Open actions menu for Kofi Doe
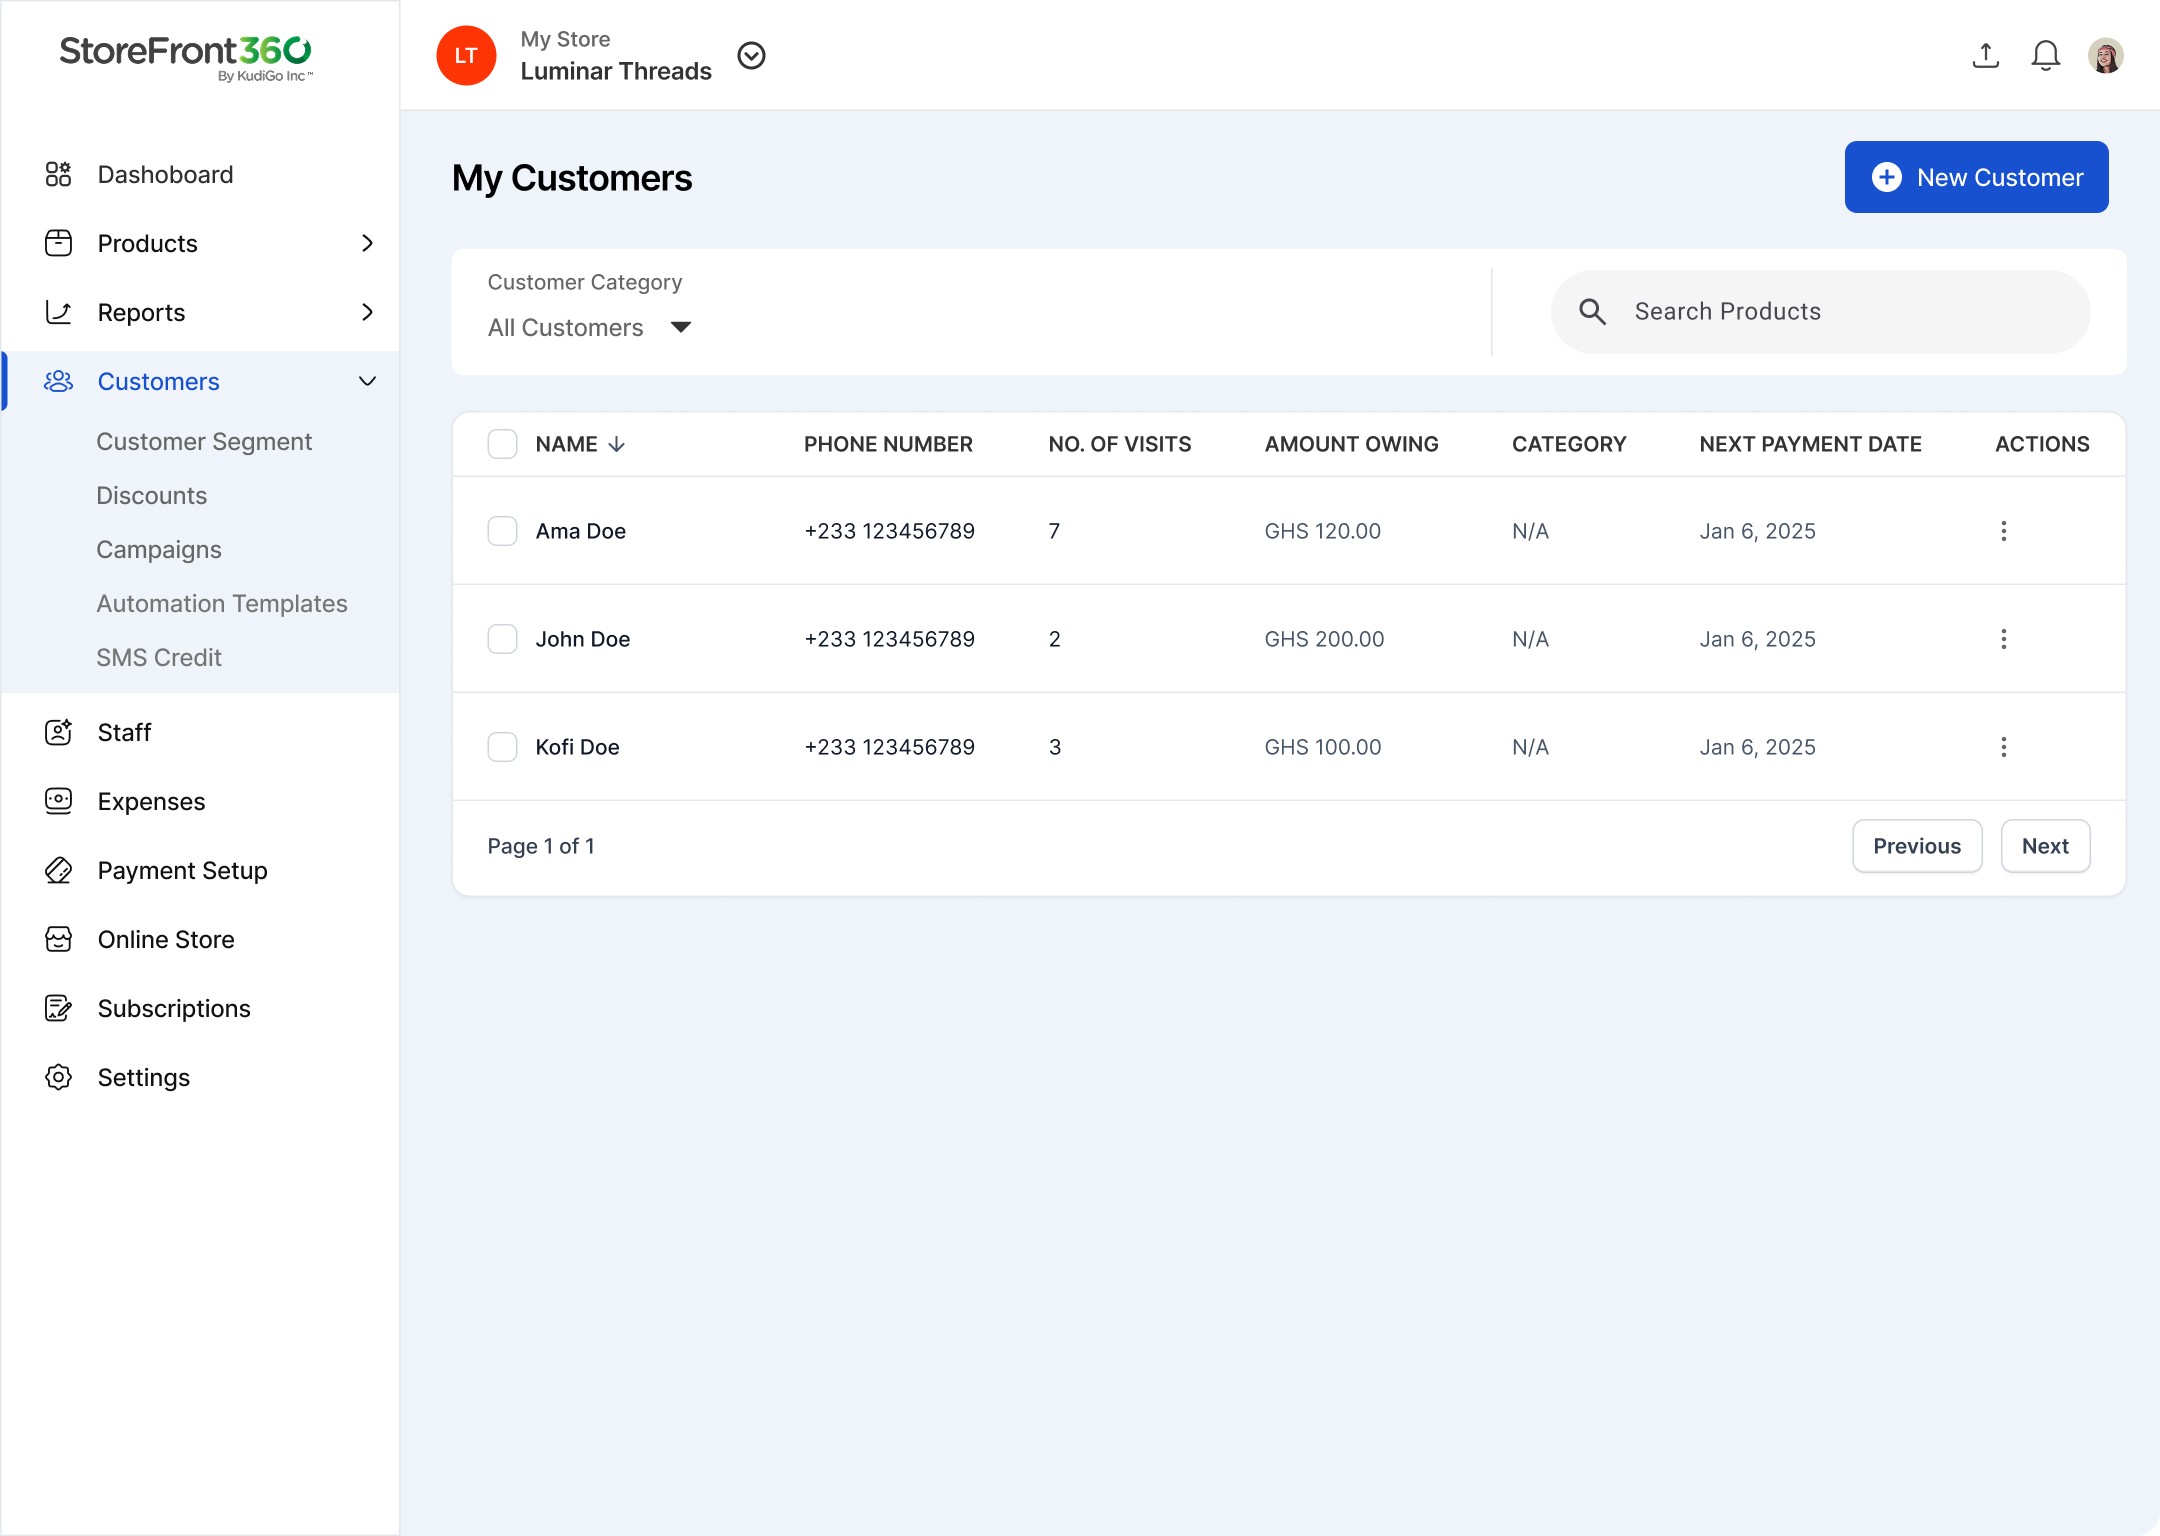Image resolution: width=2160 pixels, height=1536 pixels. click(2003, 747)
